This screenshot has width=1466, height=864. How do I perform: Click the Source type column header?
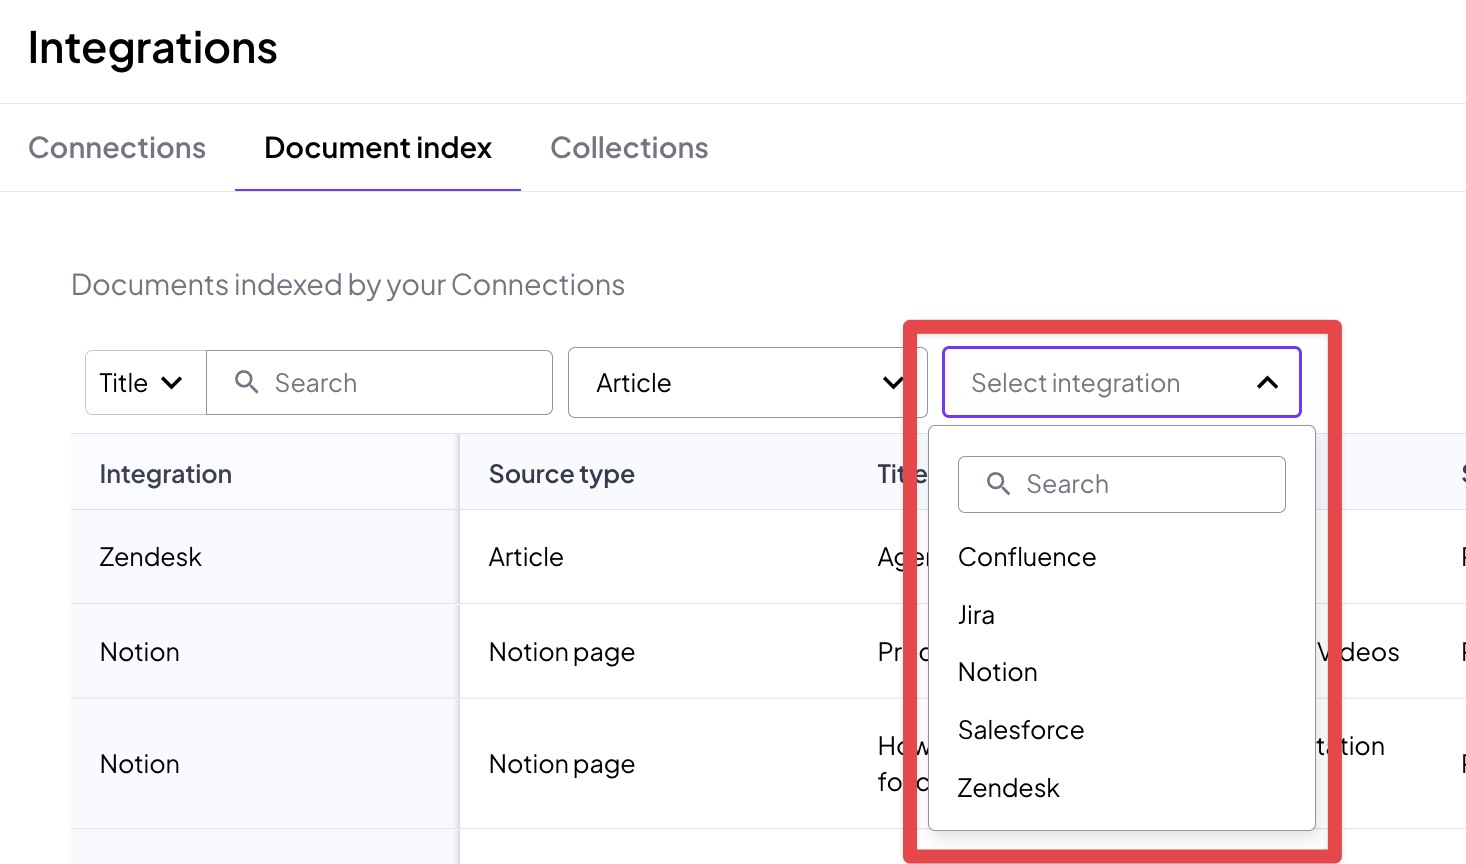coord(562,474)
